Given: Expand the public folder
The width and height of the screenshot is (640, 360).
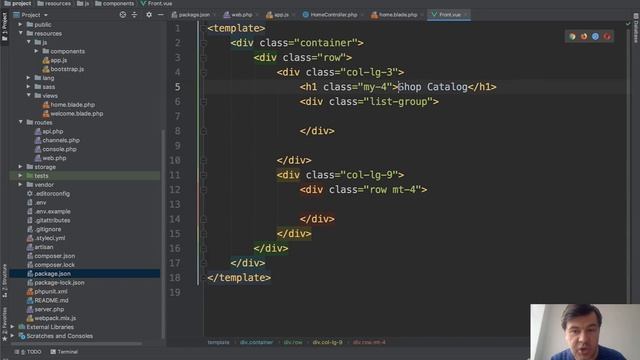Looking at the screenshot, I should 20,24.
